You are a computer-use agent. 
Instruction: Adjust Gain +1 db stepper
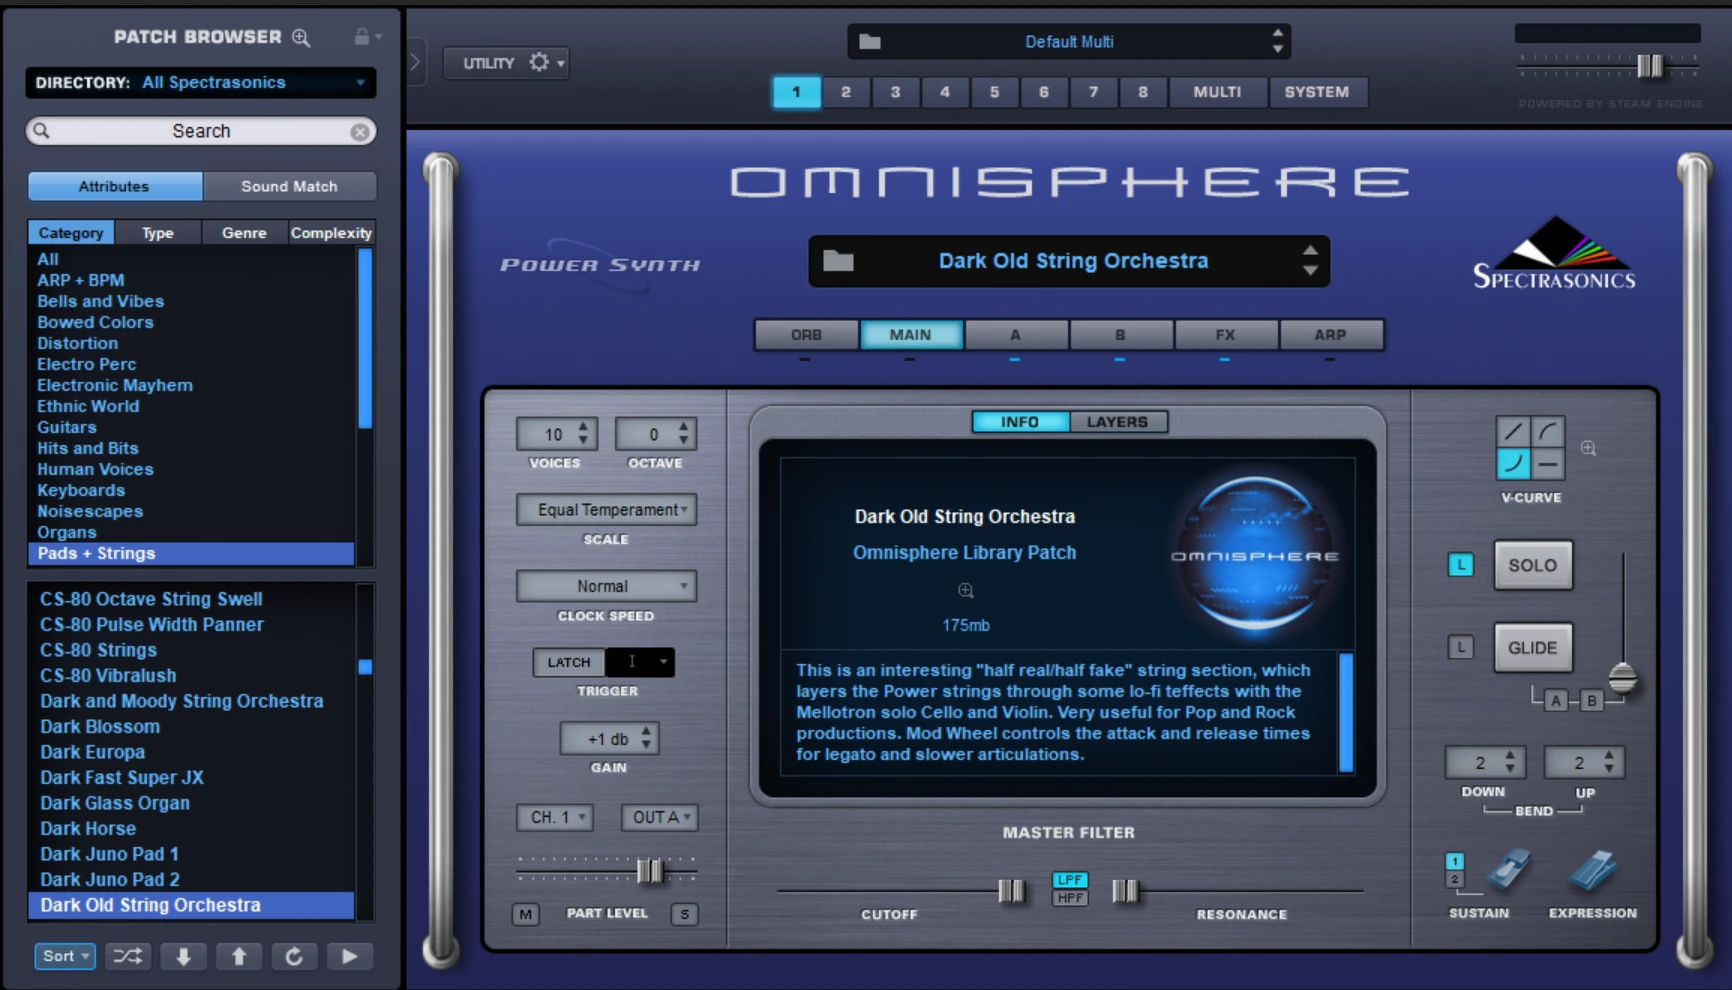(x=647, y=739)
